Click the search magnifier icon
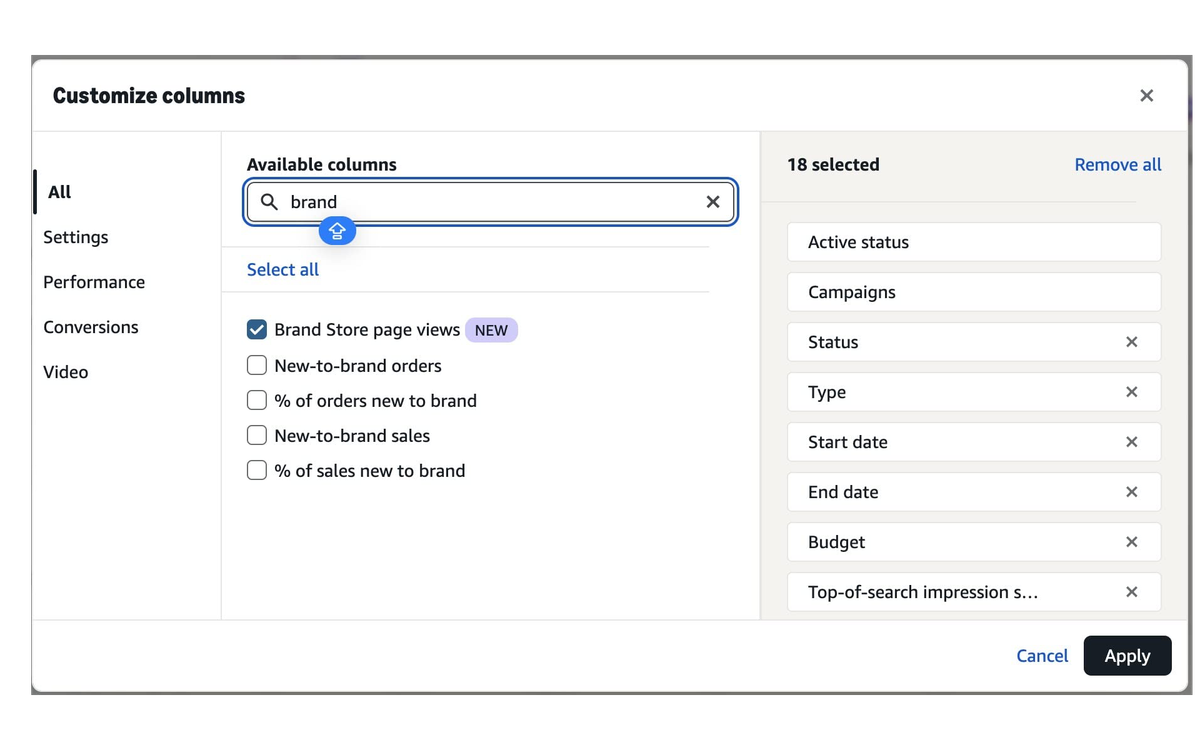Image resolution: width=1200 pixels, height=750 pixels. 269,202
